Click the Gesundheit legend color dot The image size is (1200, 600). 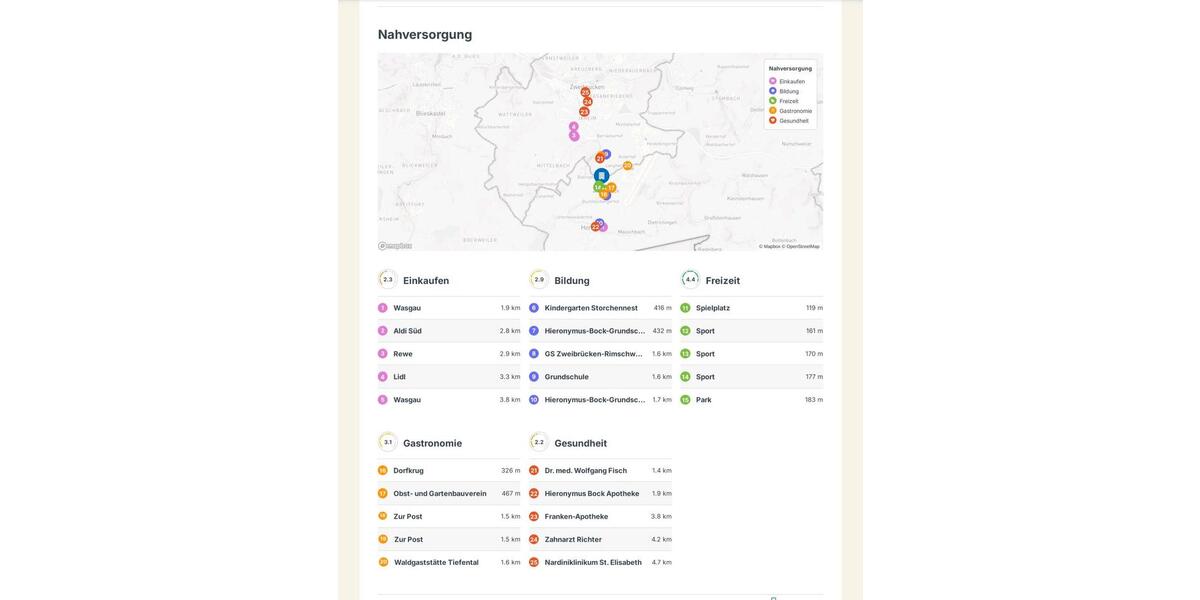(x=773, y=120)
